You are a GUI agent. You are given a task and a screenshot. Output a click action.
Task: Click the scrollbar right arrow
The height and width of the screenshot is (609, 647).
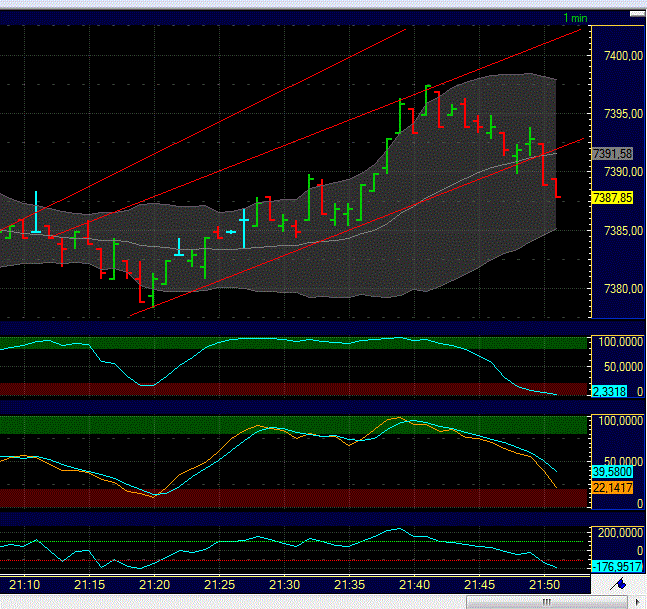[638, 602]
